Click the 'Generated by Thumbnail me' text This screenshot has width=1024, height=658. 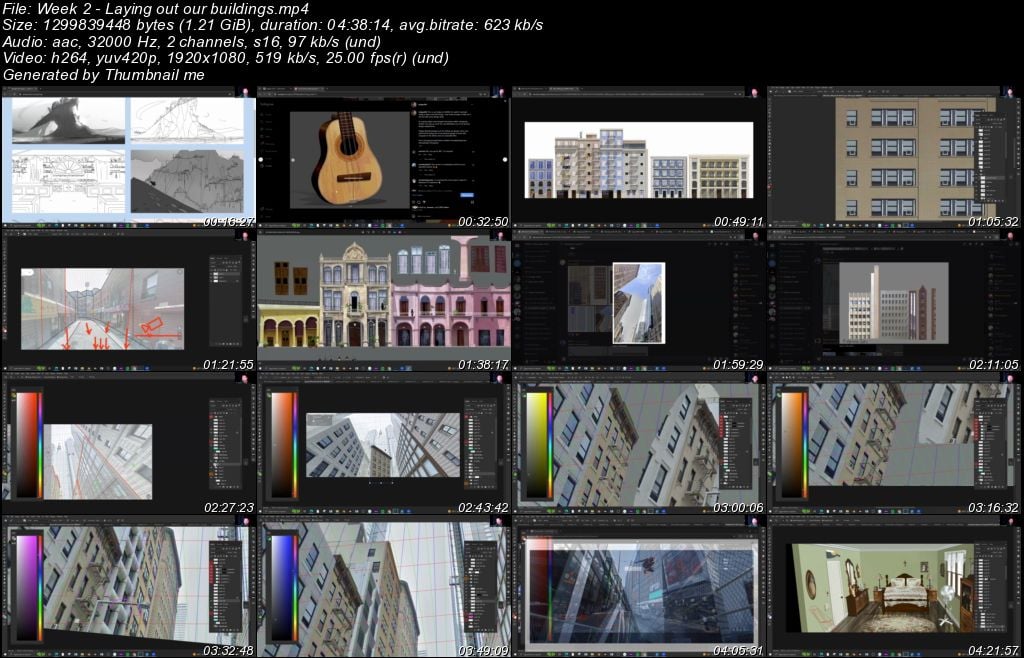tap(104, 75)
